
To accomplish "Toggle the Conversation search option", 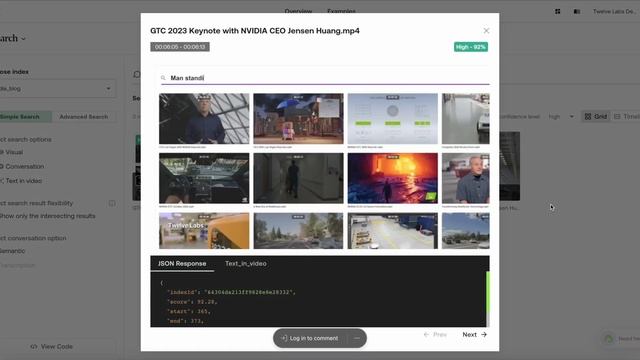I will 22,166.
